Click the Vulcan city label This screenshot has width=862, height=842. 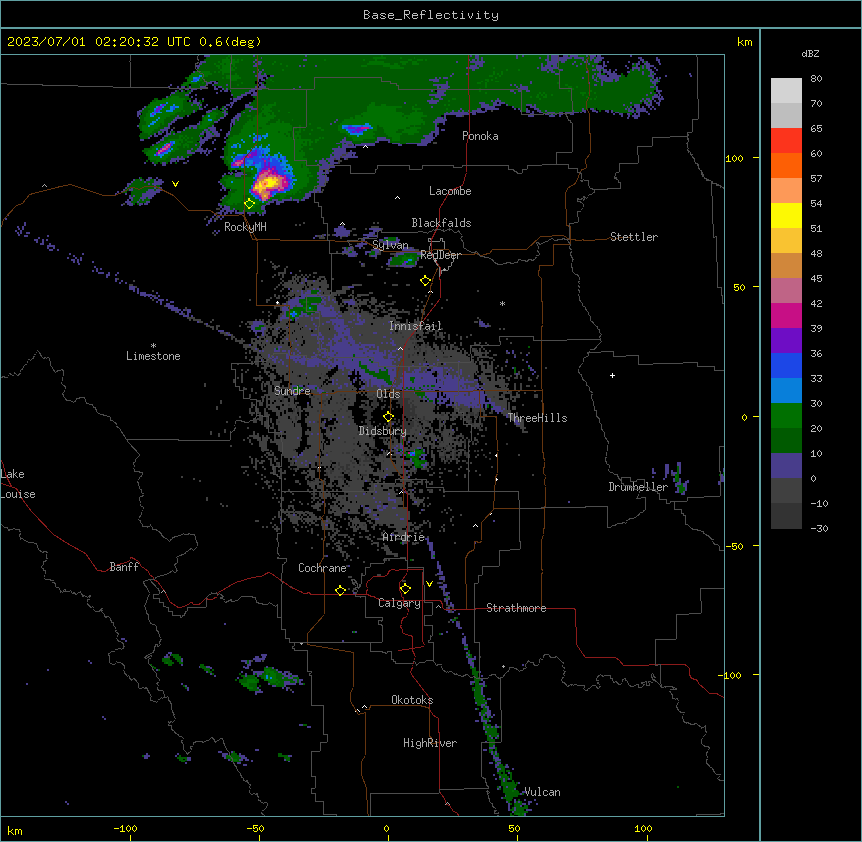pyautogui.click(x=542, y=792)
